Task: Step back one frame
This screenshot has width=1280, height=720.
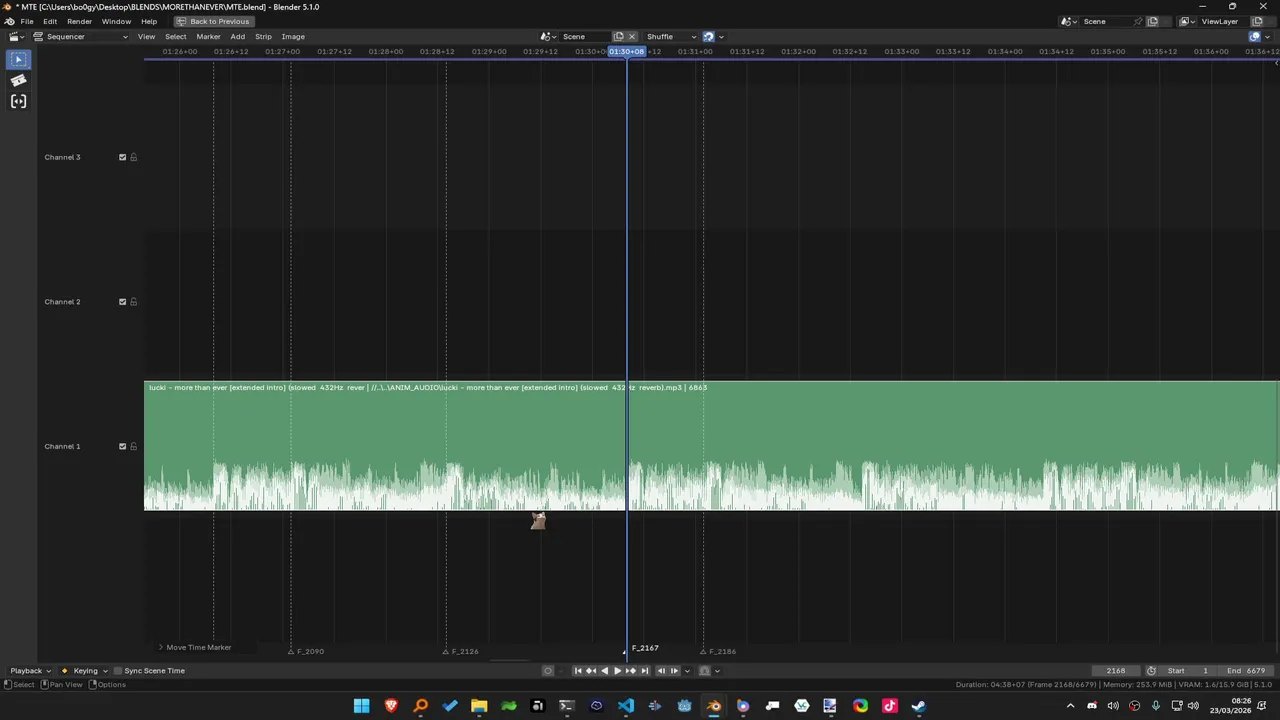Action: 661,671
